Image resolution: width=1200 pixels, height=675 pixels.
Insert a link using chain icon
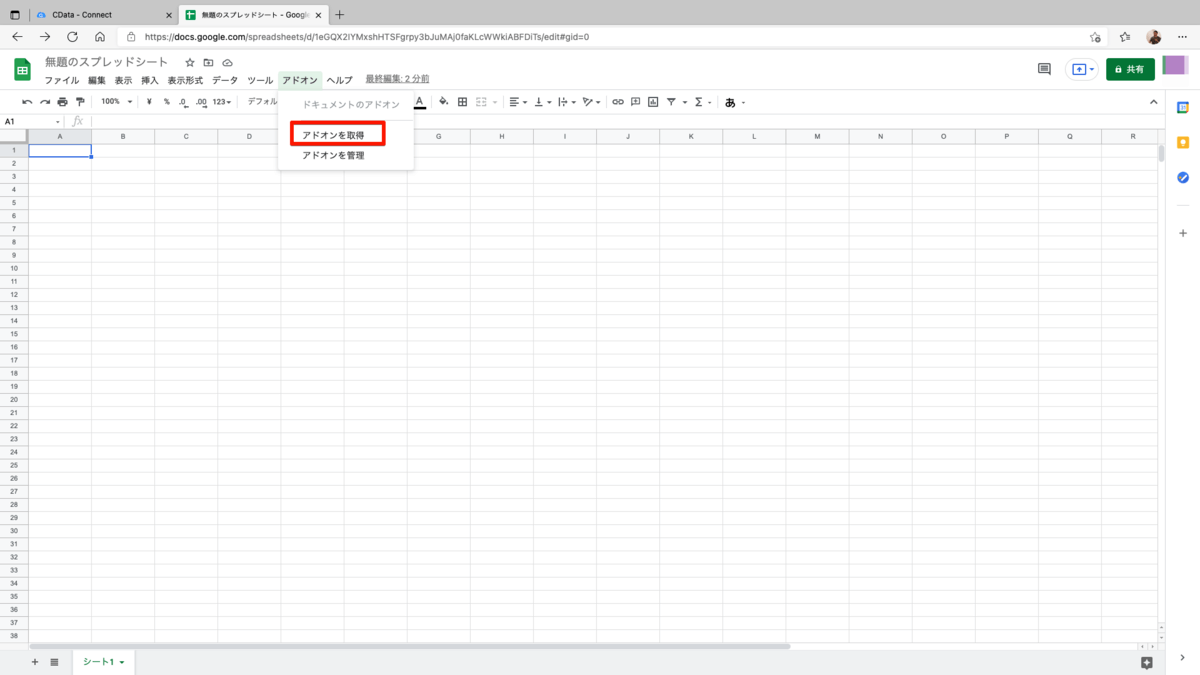(x=618, y=102)
